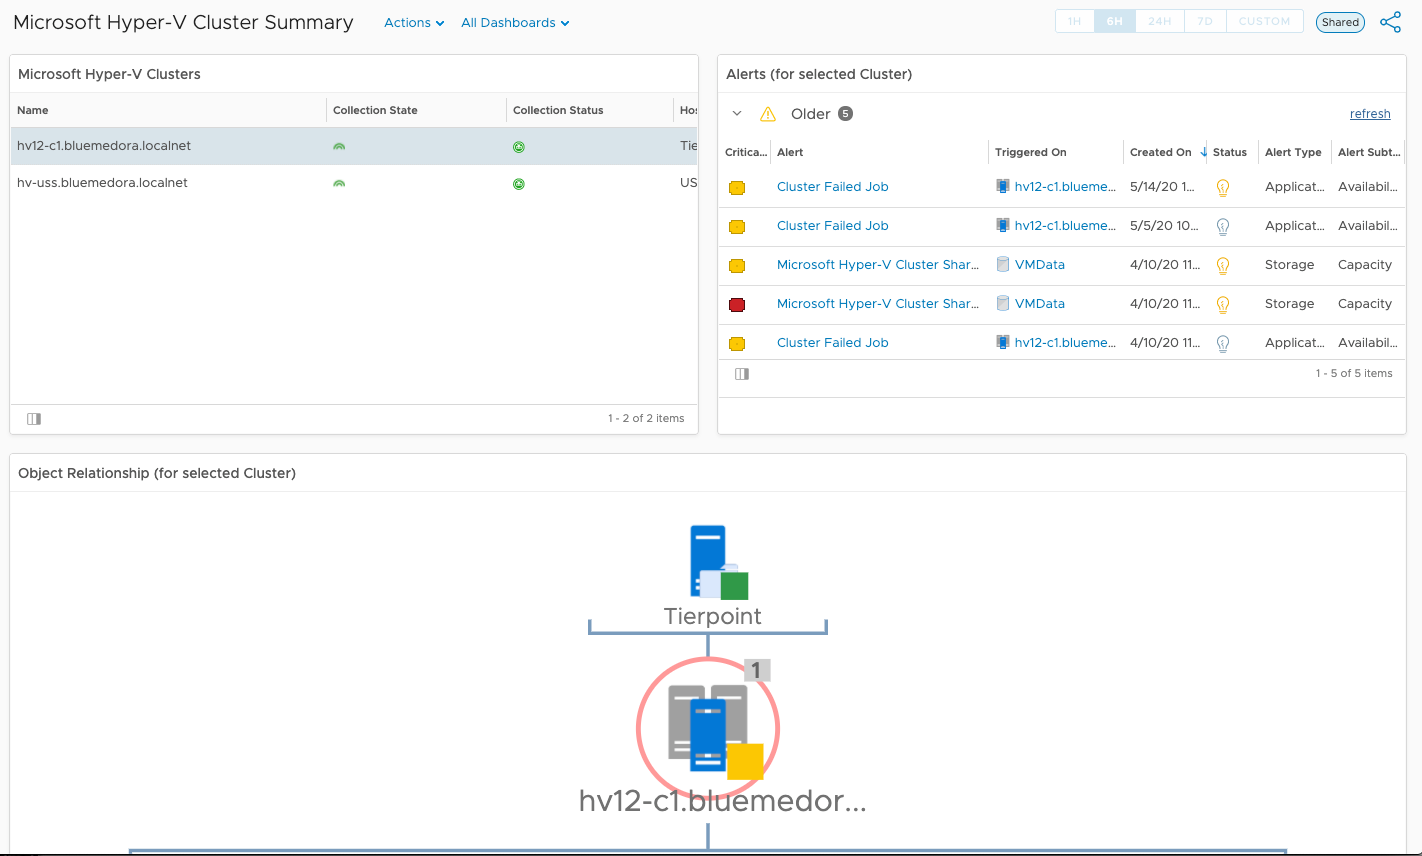The height and width of the screenshot is (856, 1422).
Task: Open the 5/14/20 Cluster Failed Job alert
Action: [x=832, y=187]
